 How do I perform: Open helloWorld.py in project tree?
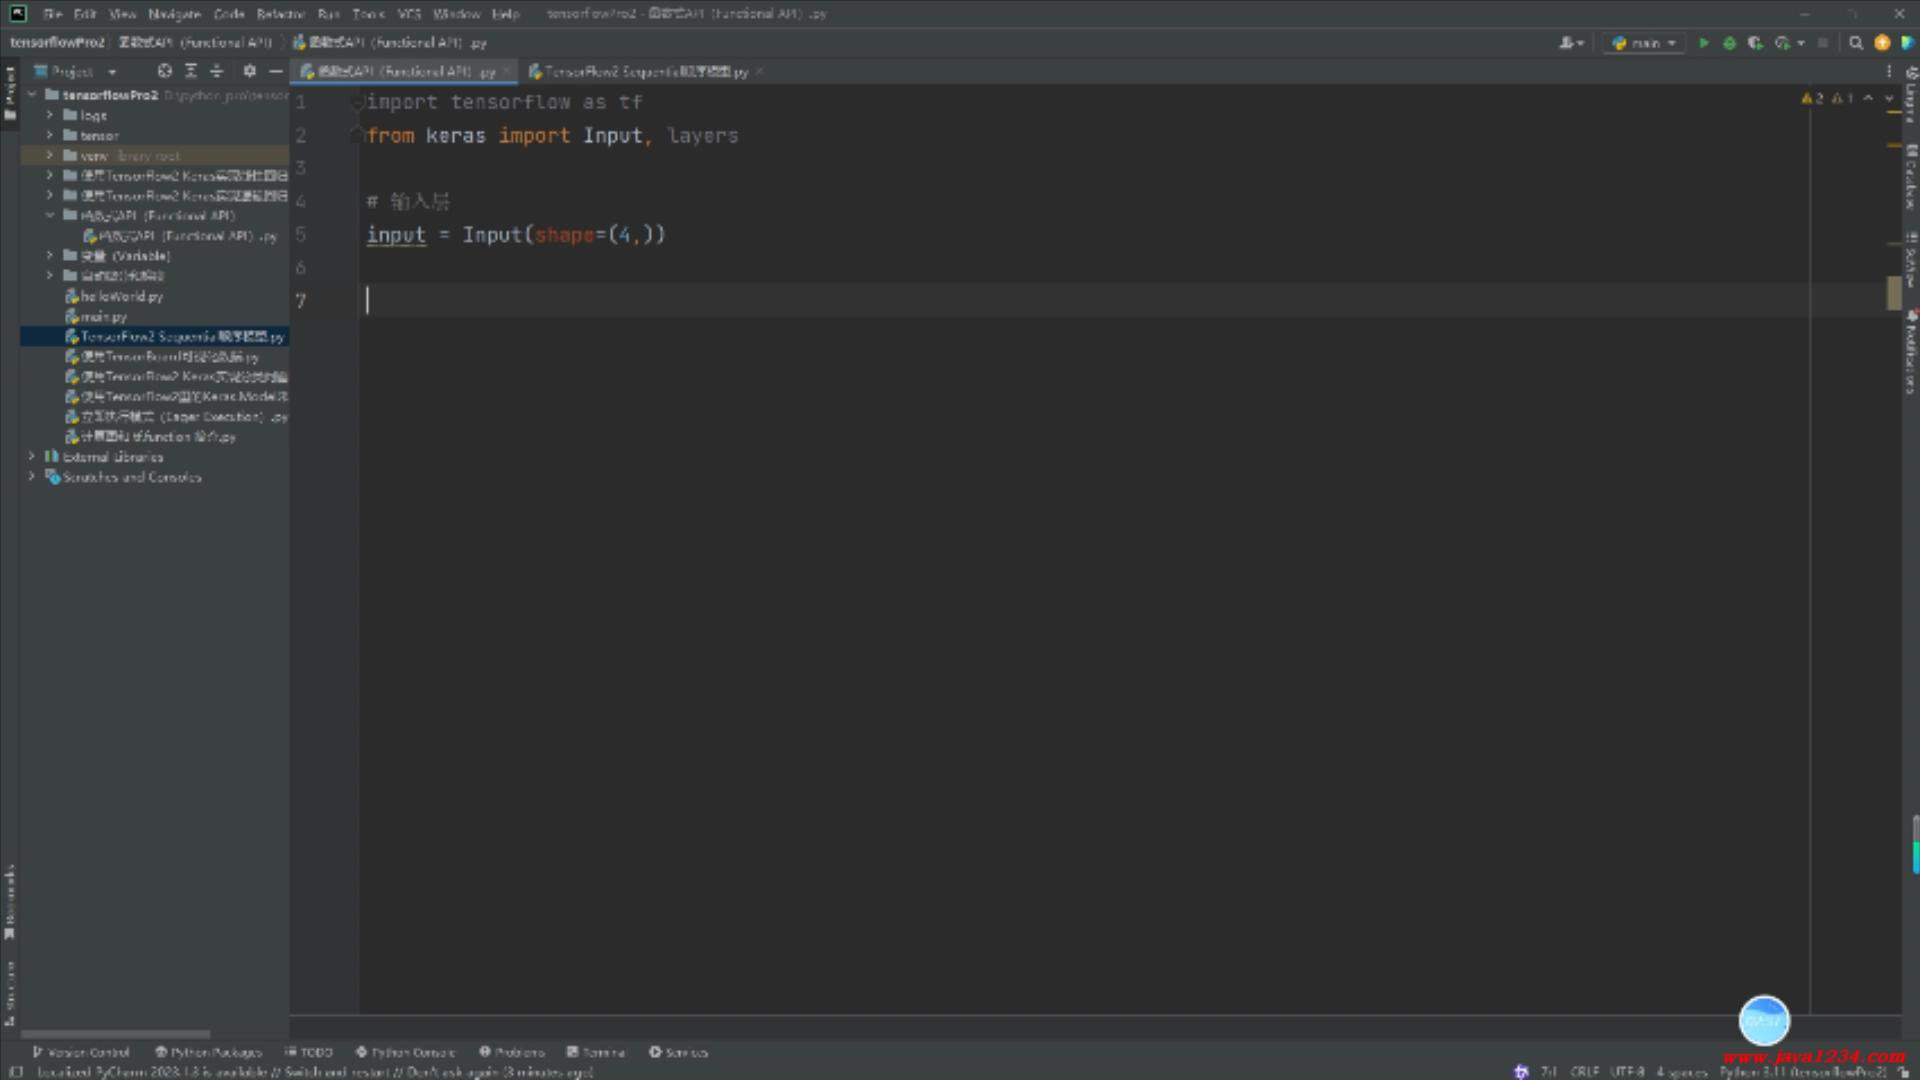[x=121, y=296]
